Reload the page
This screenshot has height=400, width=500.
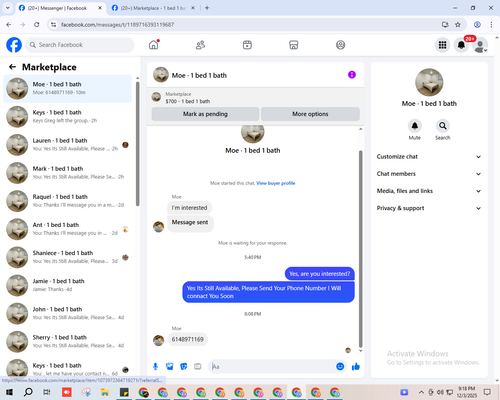pyautogui.click(x=37, y=24)
